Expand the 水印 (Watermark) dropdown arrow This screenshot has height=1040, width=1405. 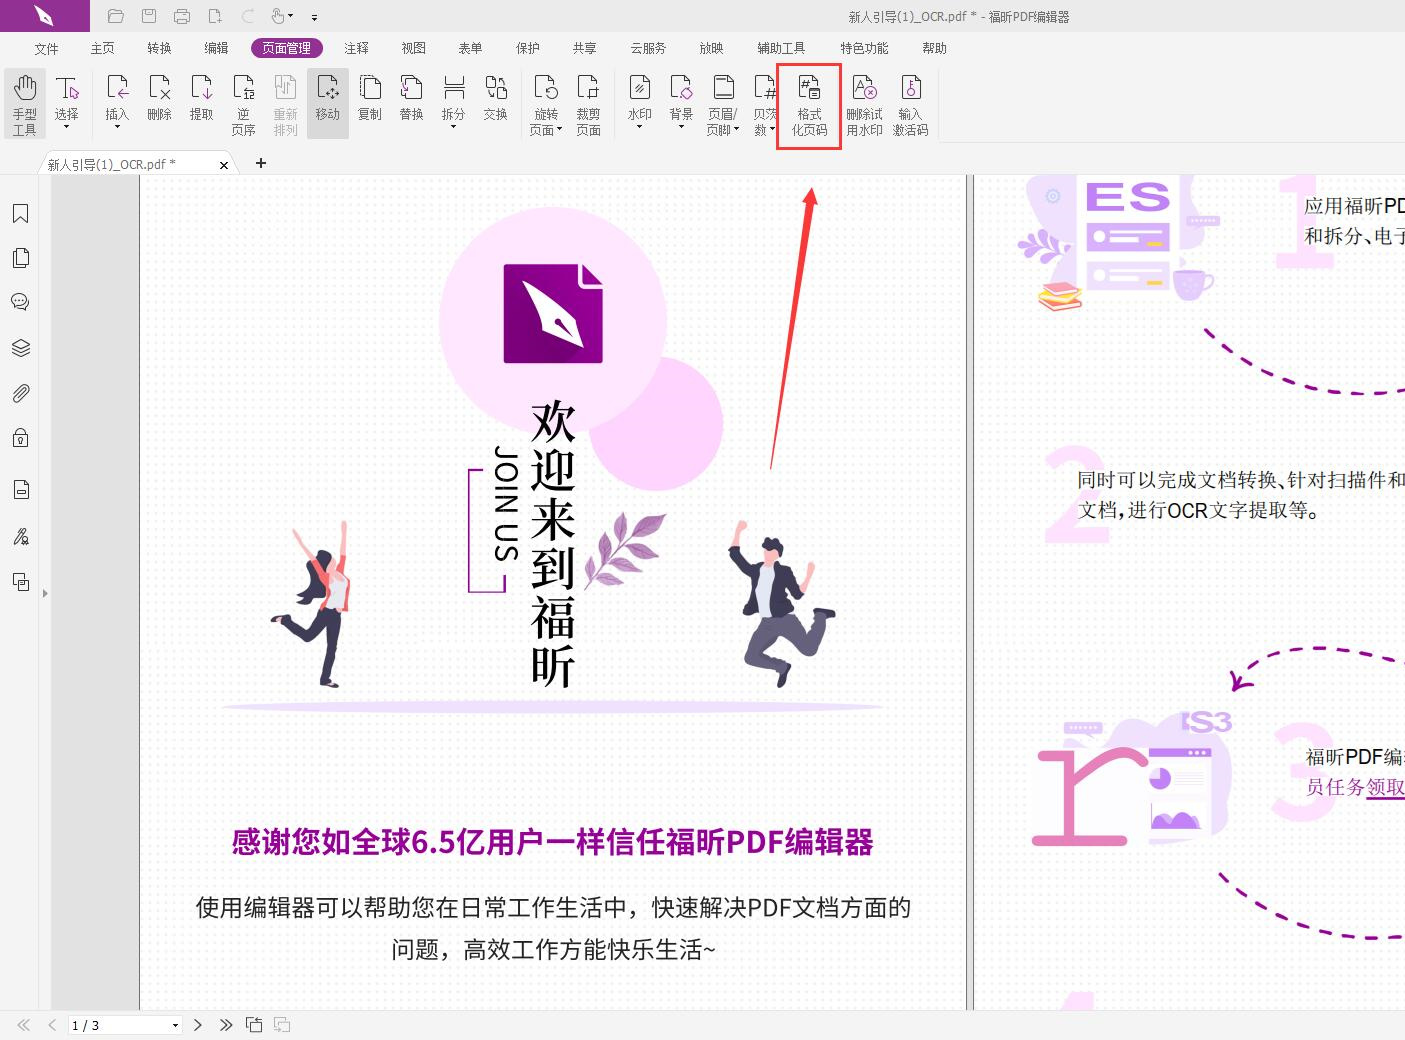(x=639, y=126)
